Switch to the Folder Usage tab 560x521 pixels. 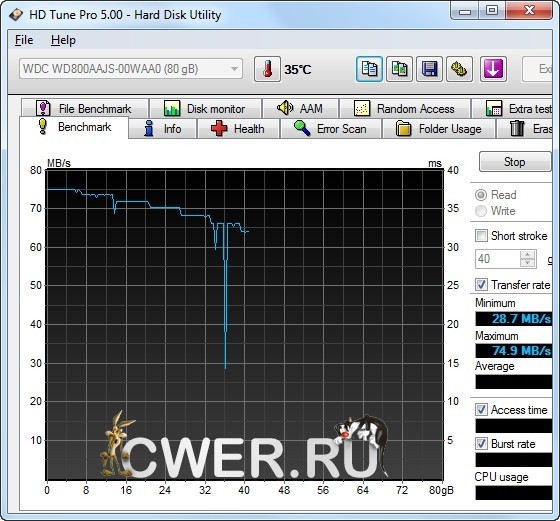[439, 129]
